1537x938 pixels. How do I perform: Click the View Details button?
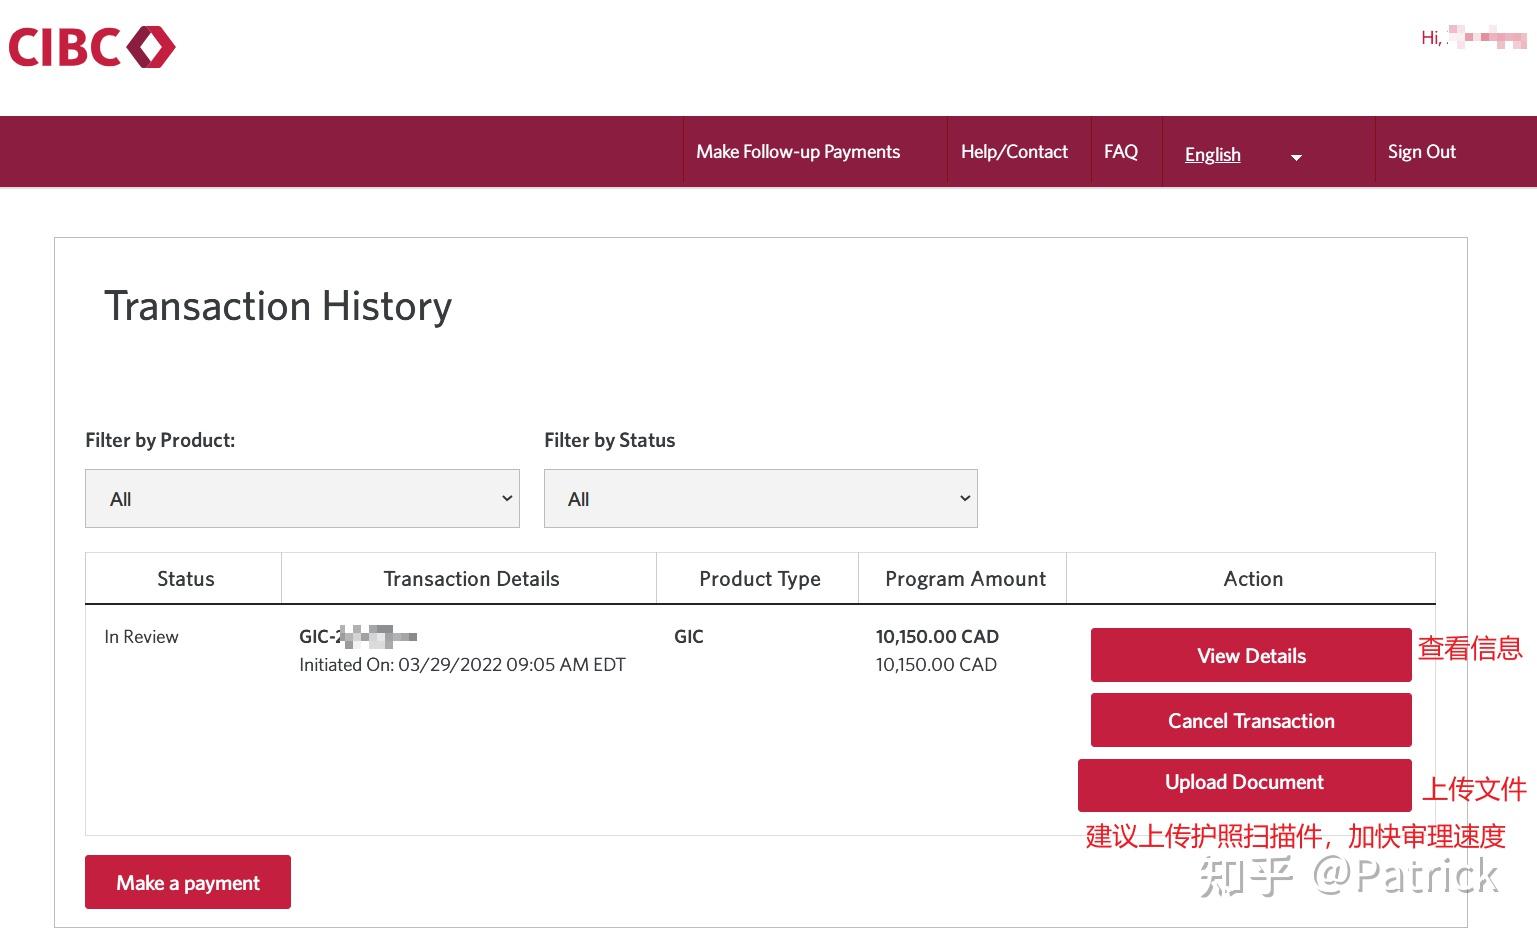click(1250, 655)
